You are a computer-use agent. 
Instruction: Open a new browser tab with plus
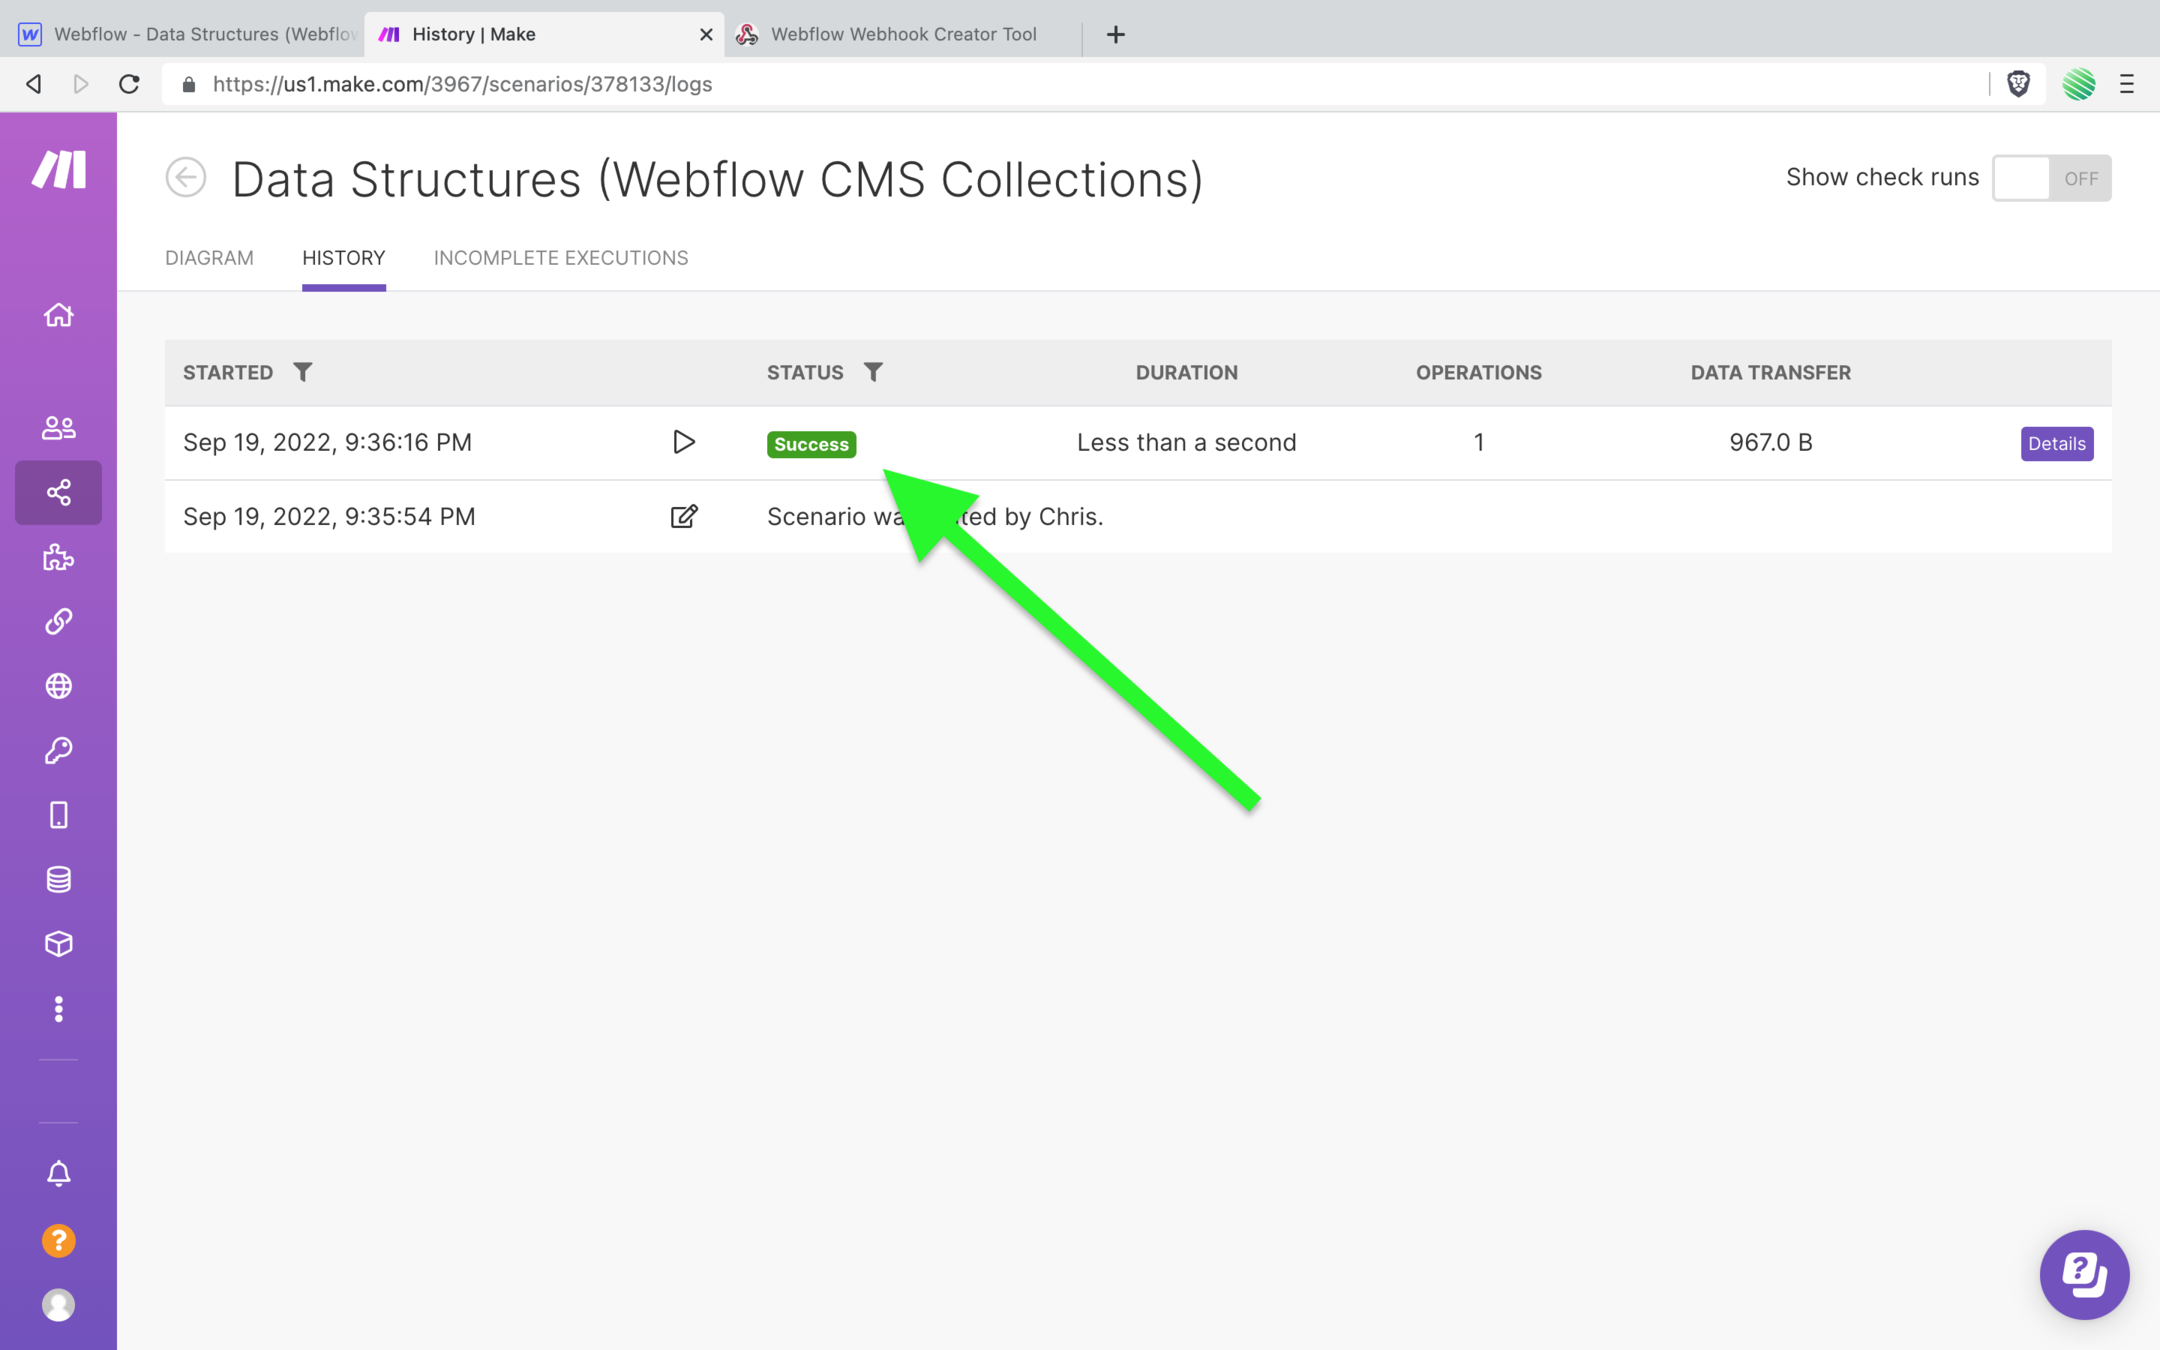pos(1116,34)
